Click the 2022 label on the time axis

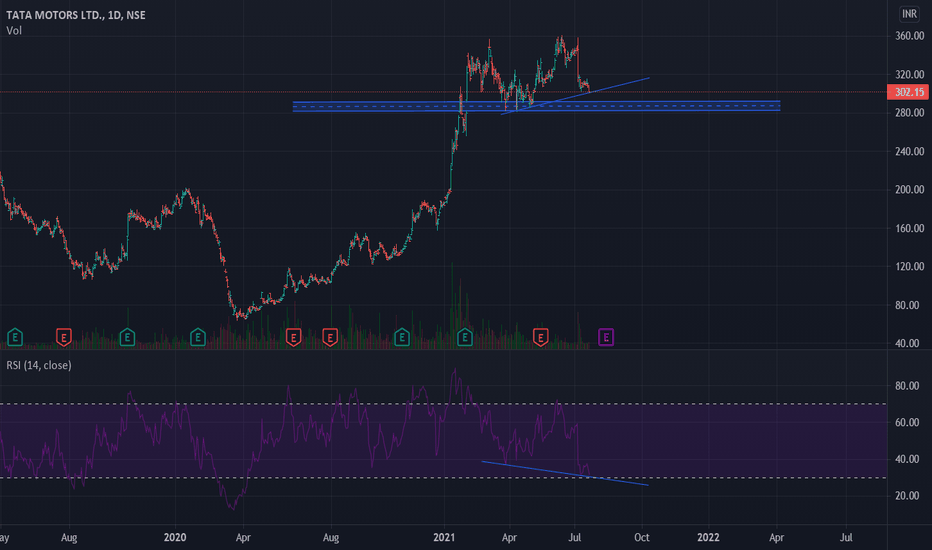[x=708, y=538]
